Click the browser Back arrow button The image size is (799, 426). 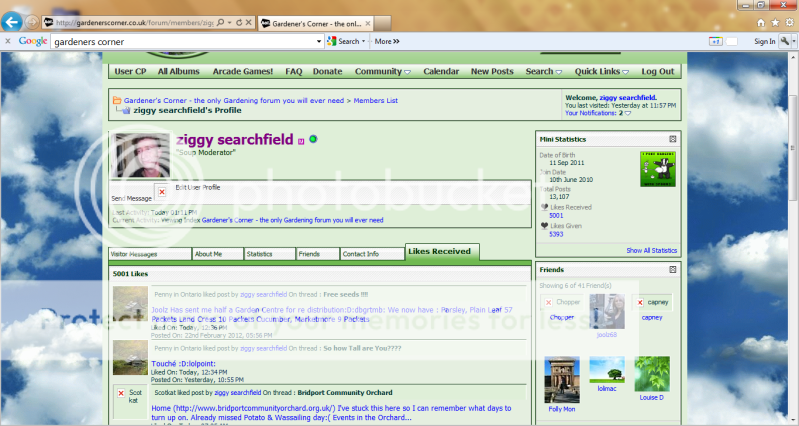pyautogui.click(x=13, y=21)
